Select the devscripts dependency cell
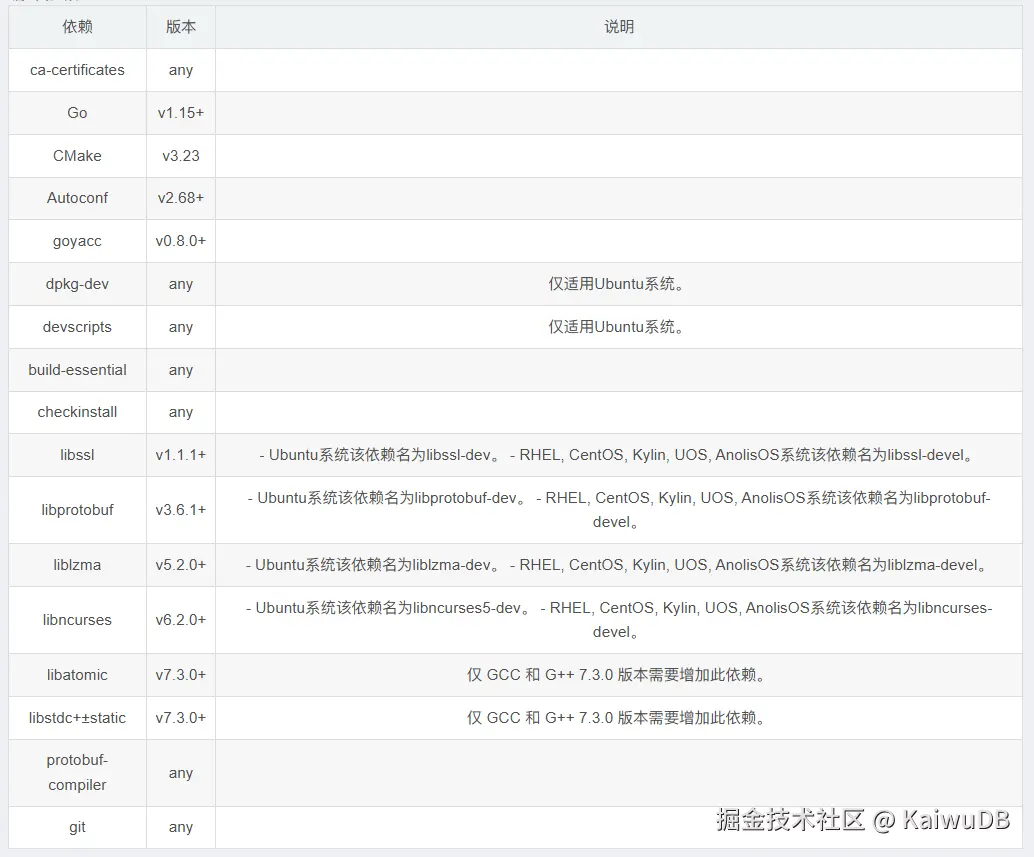Image resolution: width=1034 pixels, height=857 pixels. click(77, 327)
